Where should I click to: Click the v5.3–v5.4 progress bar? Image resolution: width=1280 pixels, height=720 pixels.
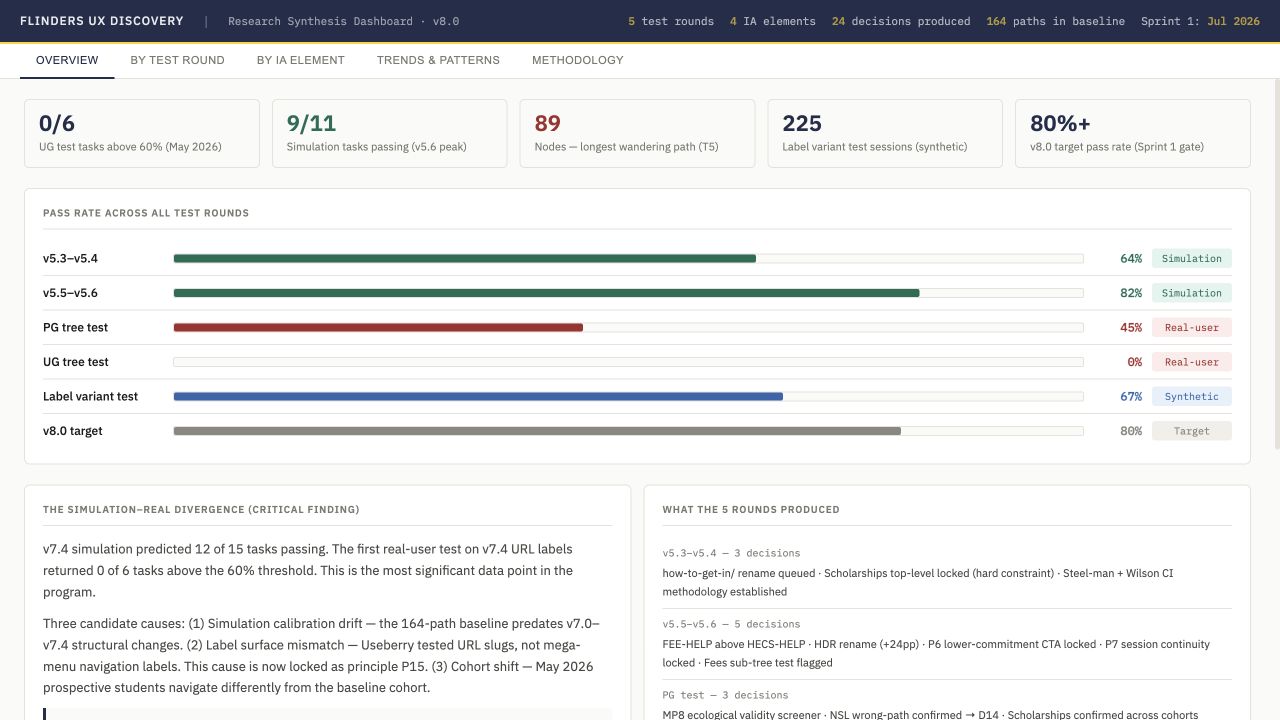point(628,259)
